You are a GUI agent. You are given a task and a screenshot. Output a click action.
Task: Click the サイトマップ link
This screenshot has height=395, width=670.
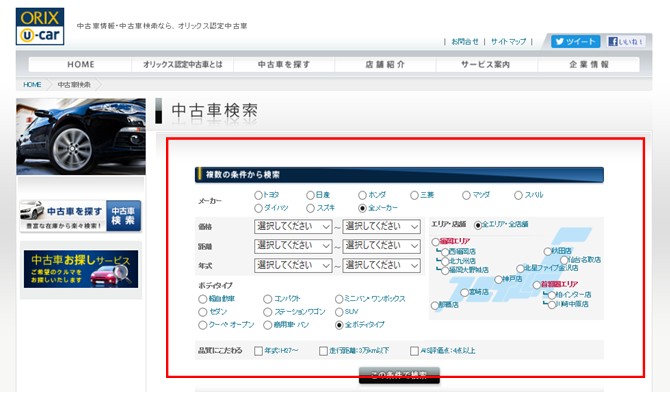[x=508, y=42]
